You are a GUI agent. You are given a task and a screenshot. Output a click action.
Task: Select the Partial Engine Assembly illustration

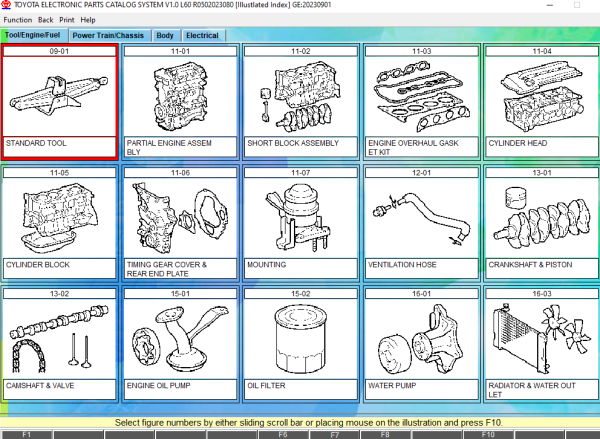click(x=180, y=97)
